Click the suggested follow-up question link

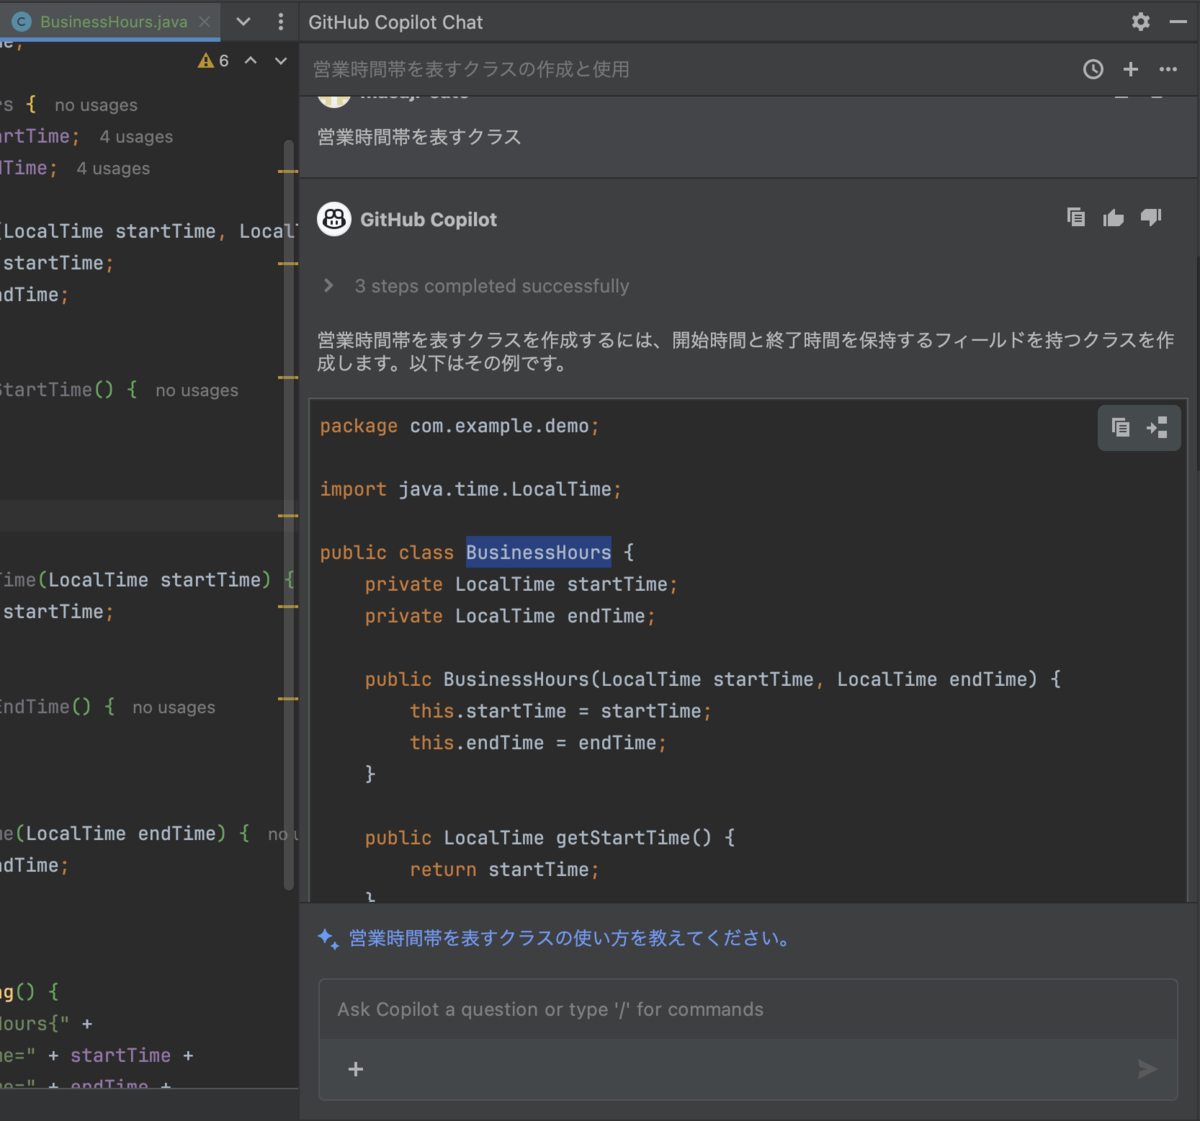coord(570,938)
